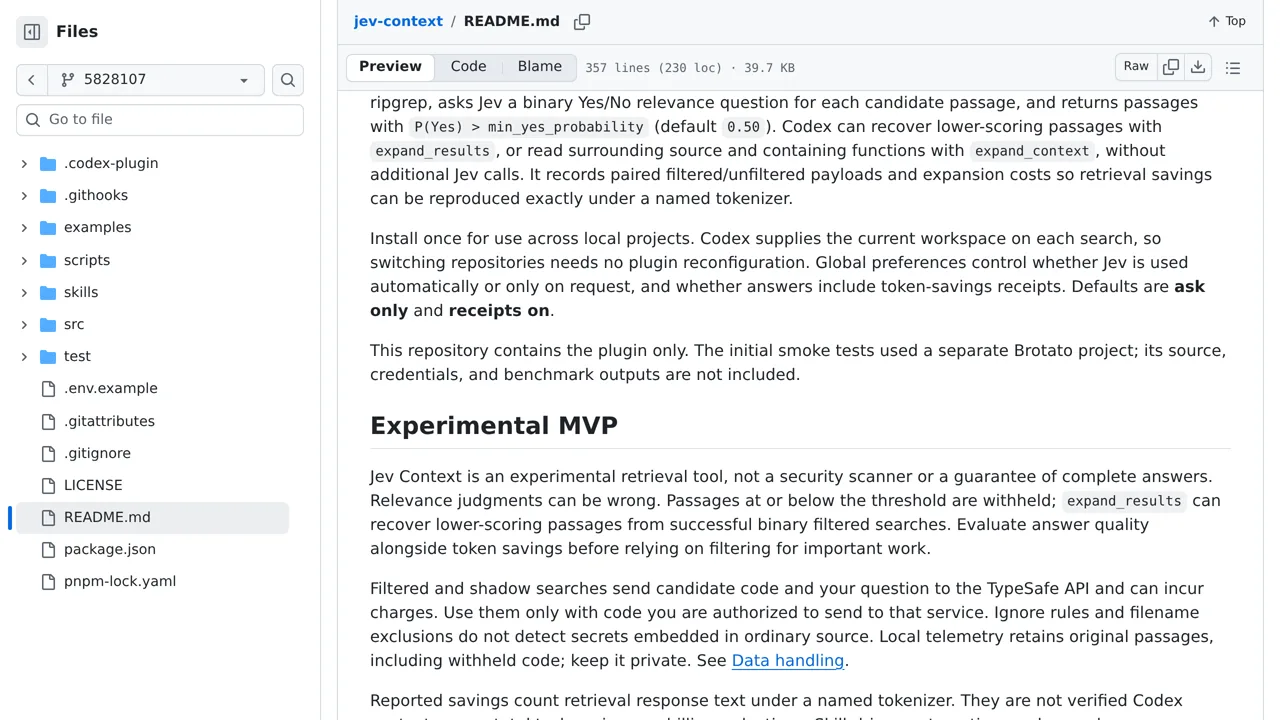
Task: Follow the Data handling link
Action: point(788,660)
